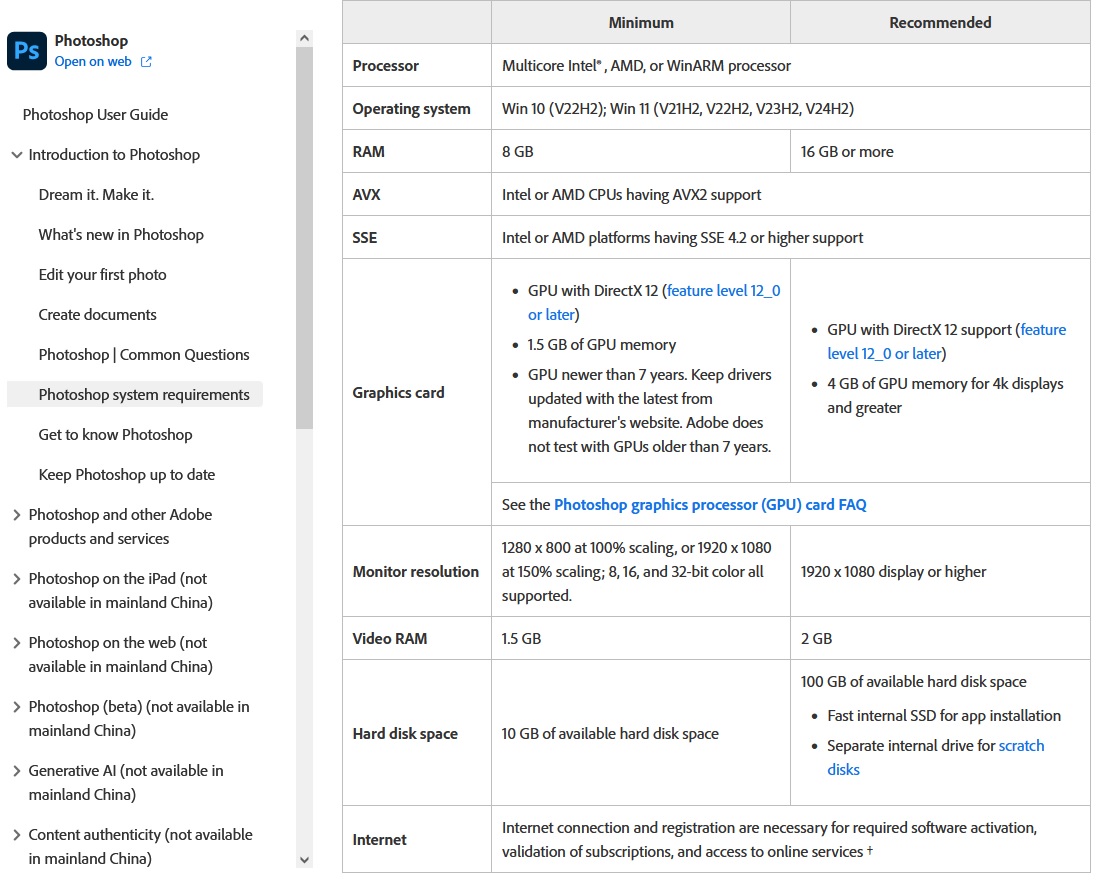Collapse the Introduction to Photoshop section

point(17,155)
